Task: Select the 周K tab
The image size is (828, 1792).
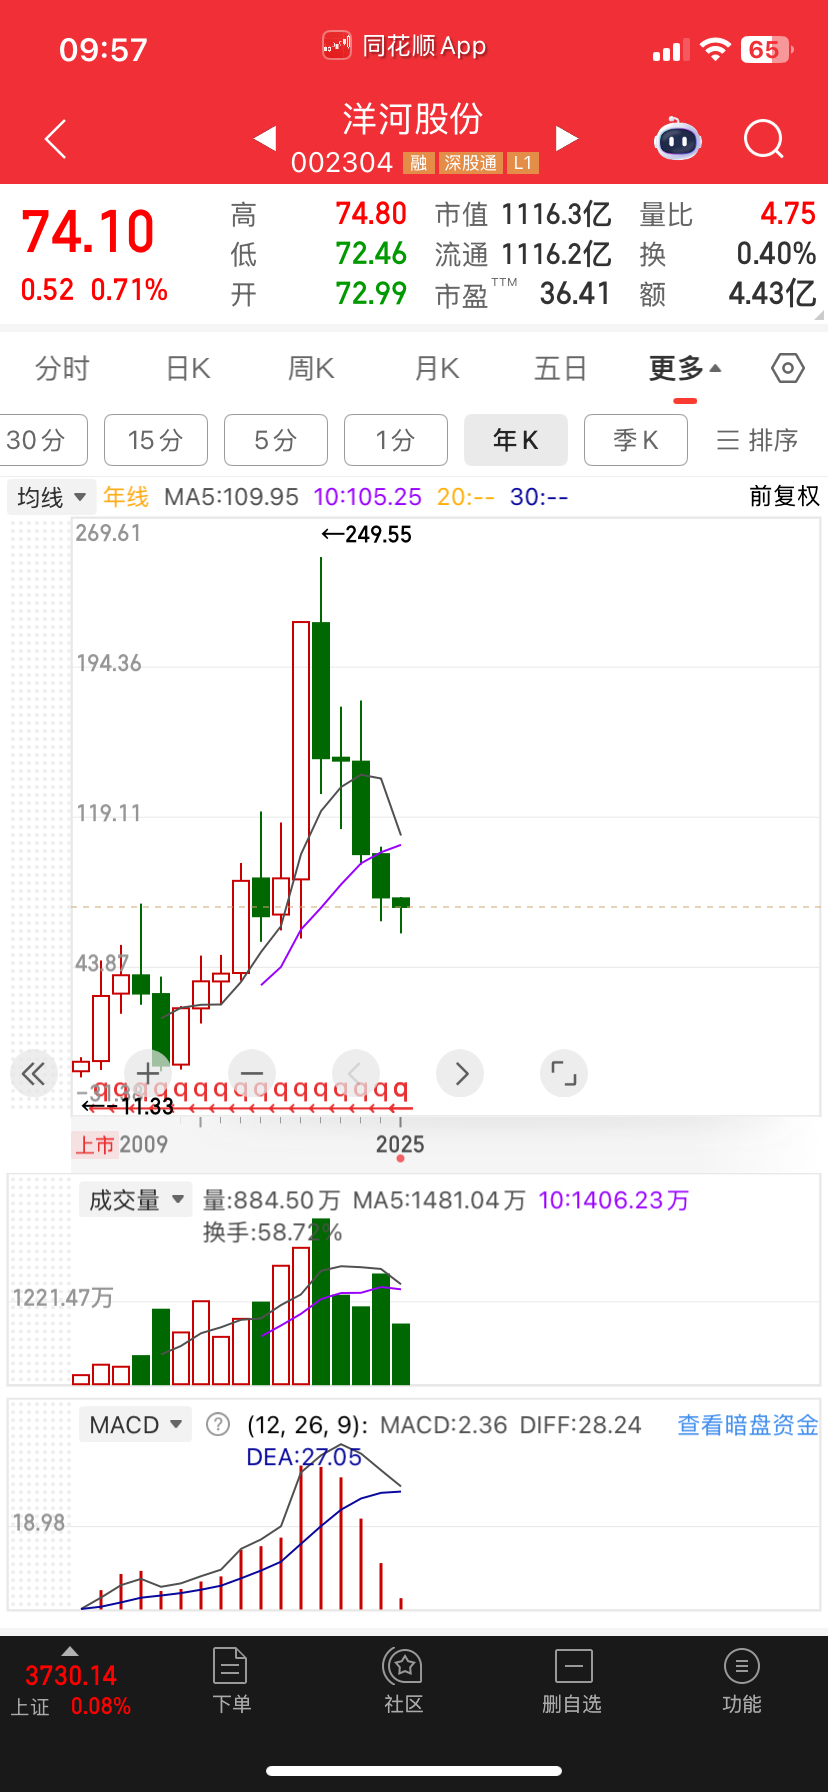Action: [x=311, y=368]
